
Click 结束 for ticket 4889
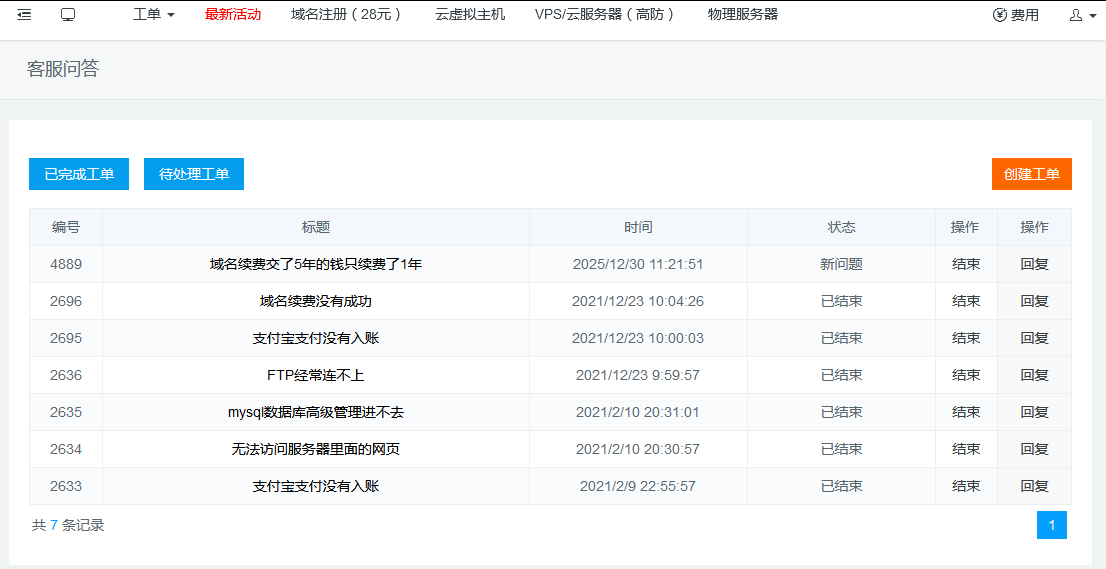pyautogui.click(x=965, y=265)
